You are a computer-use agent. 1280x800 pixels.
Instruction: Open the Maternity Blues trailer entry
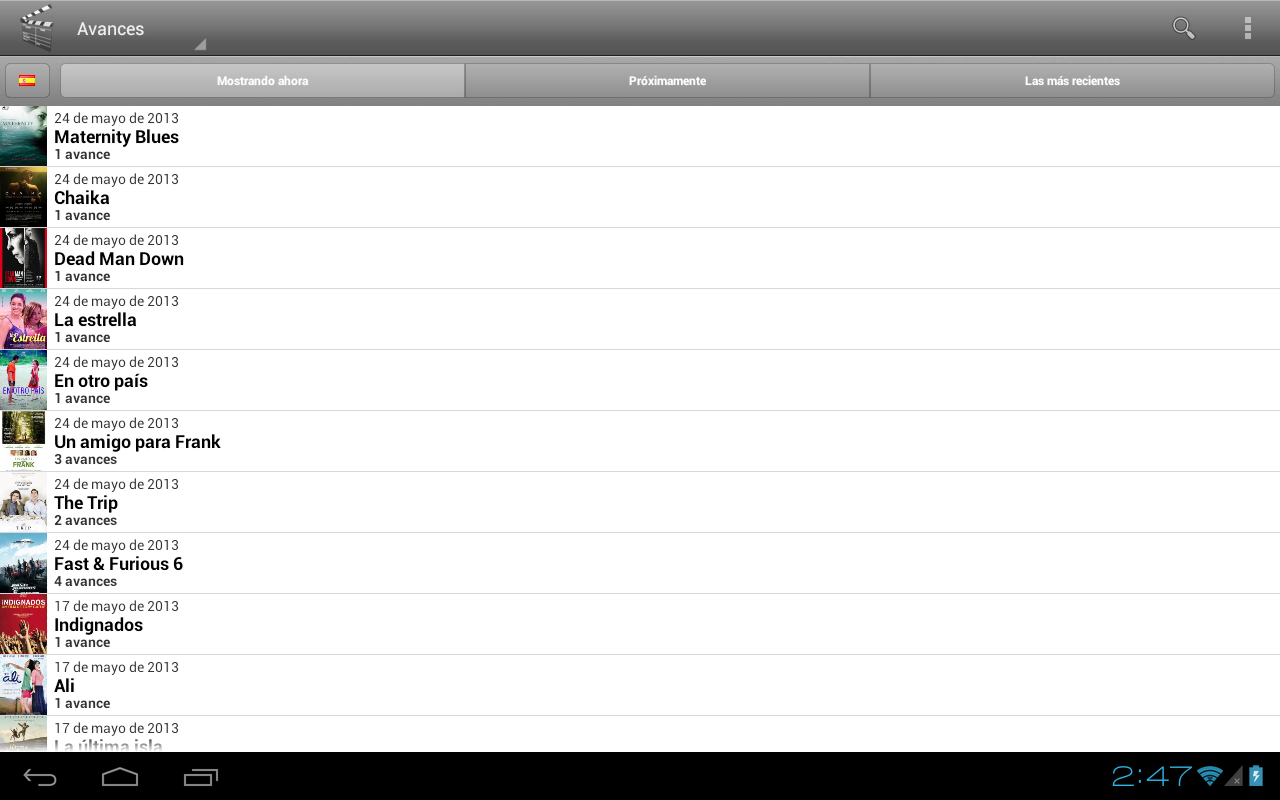640,136
